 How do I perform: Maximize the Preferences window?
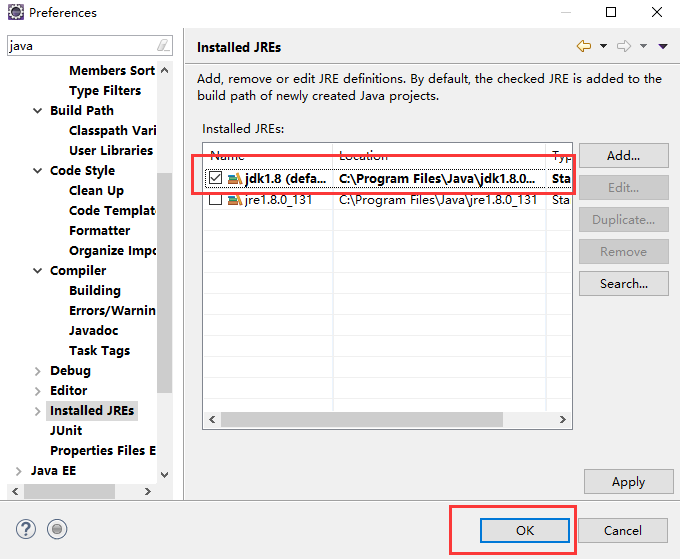[611, 12]
